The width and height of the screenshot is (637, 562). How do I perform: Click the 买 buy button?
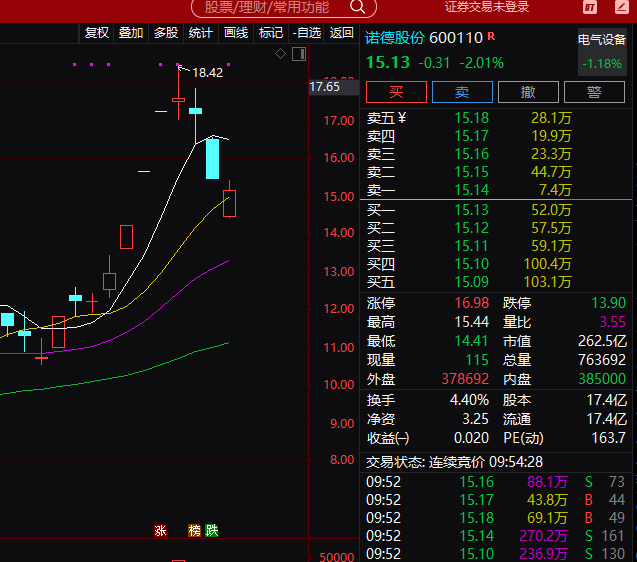[396, 92]
